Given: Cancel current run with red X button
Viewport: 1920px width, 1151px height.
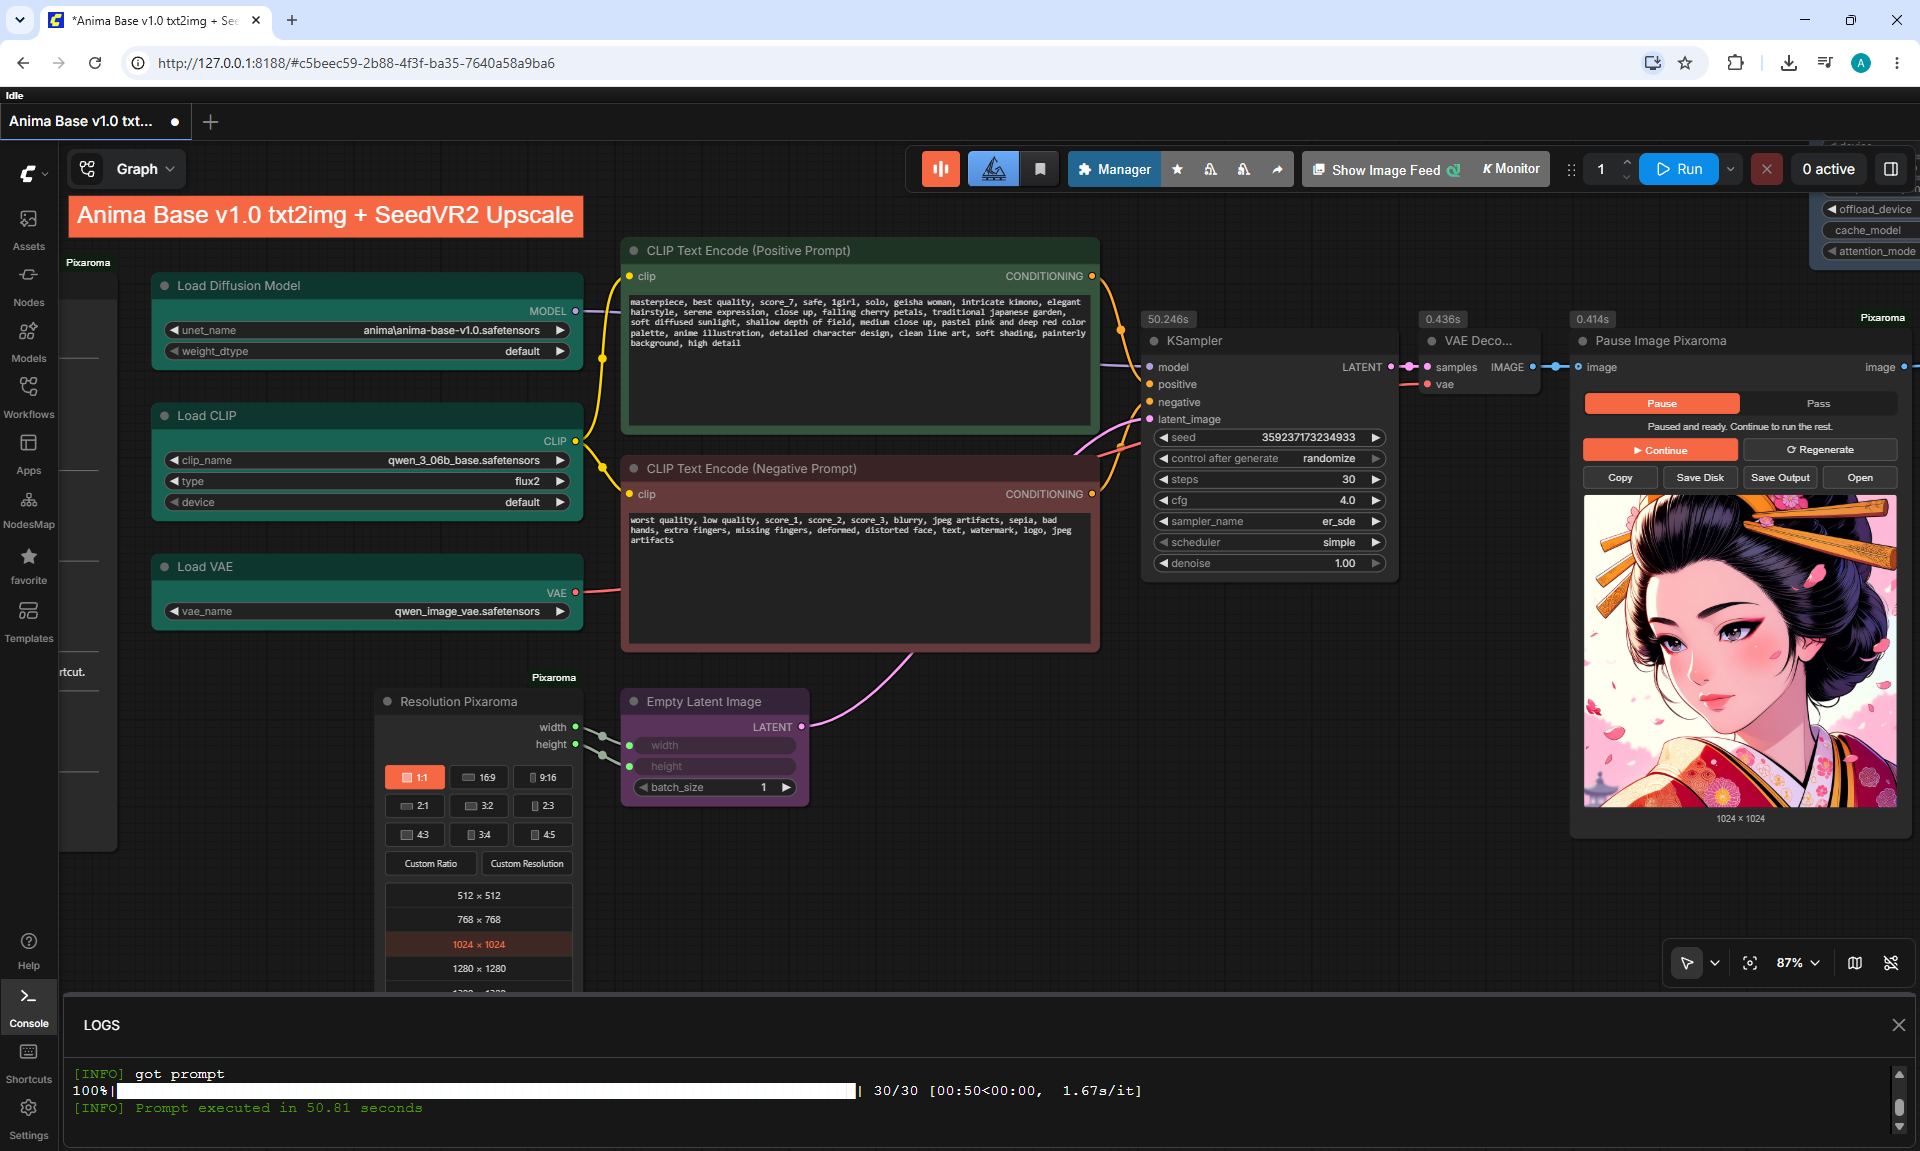Looking at the screenshot, I should click(x=1767, y=169).
